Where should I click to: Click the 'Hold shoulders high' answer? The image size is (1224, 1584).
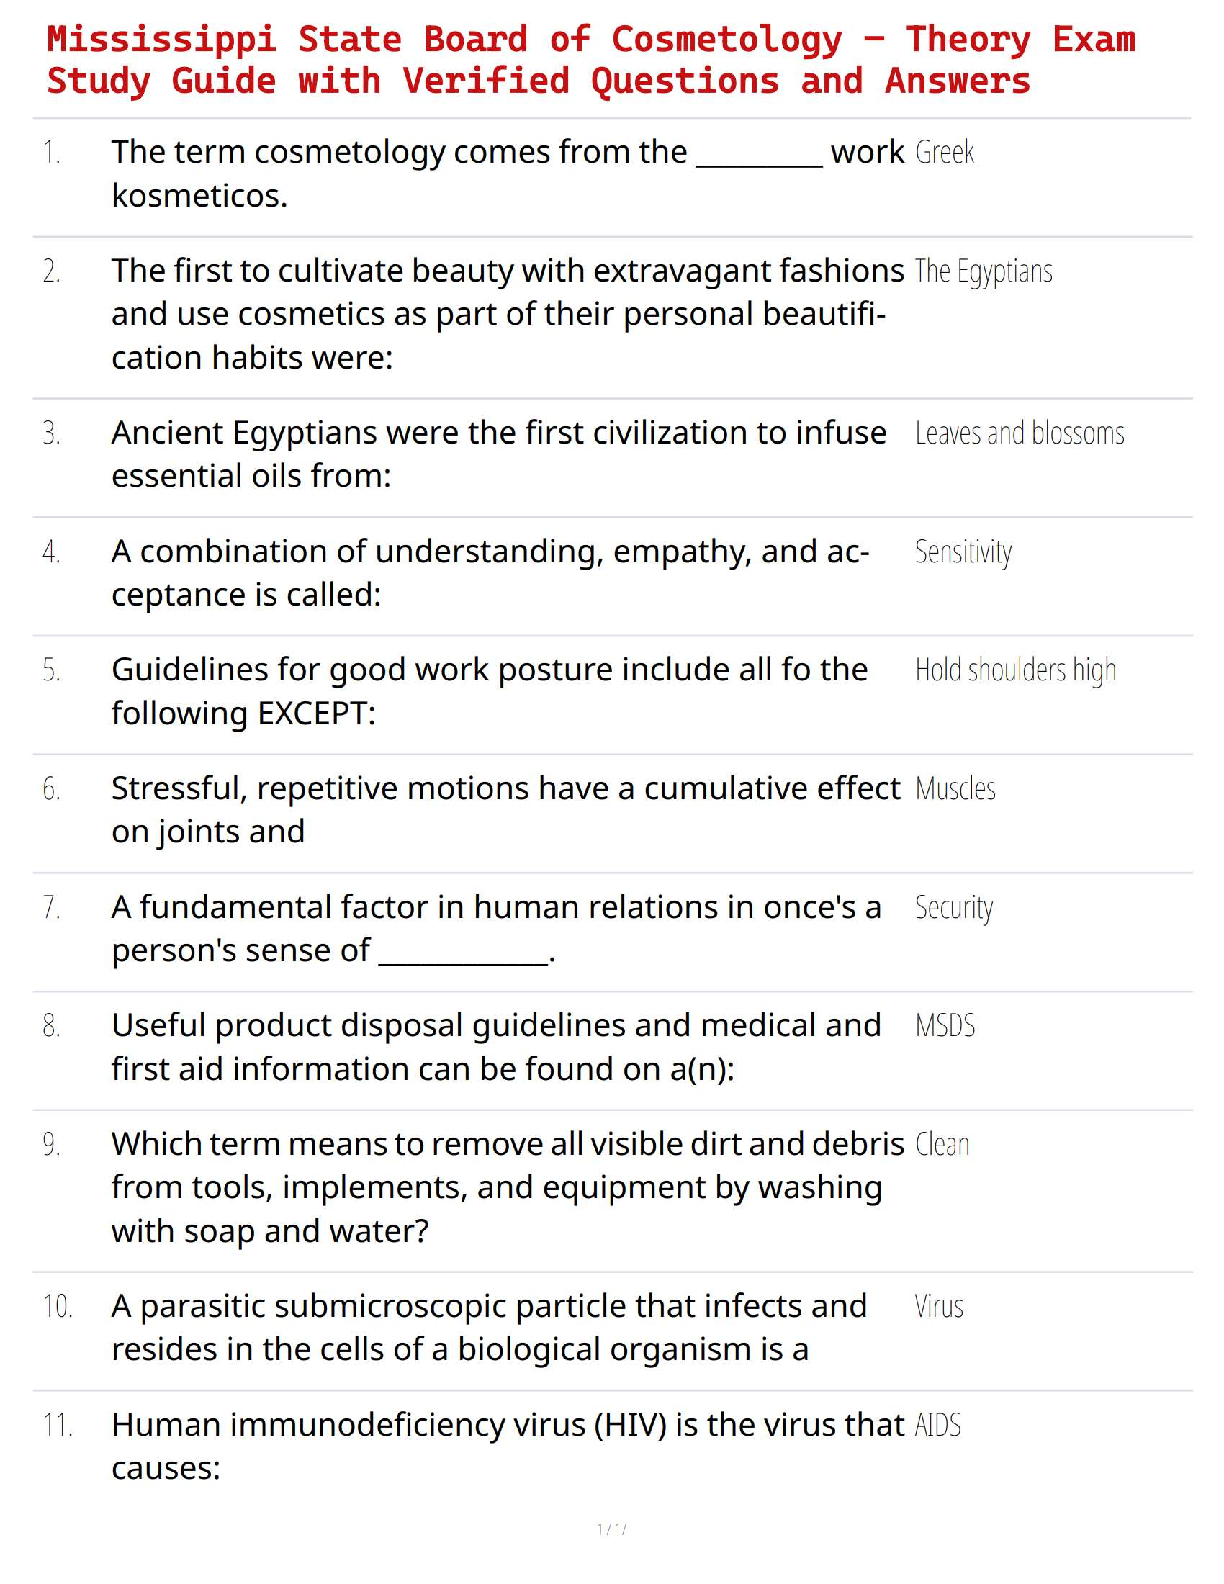click(x=1015, y=670)
